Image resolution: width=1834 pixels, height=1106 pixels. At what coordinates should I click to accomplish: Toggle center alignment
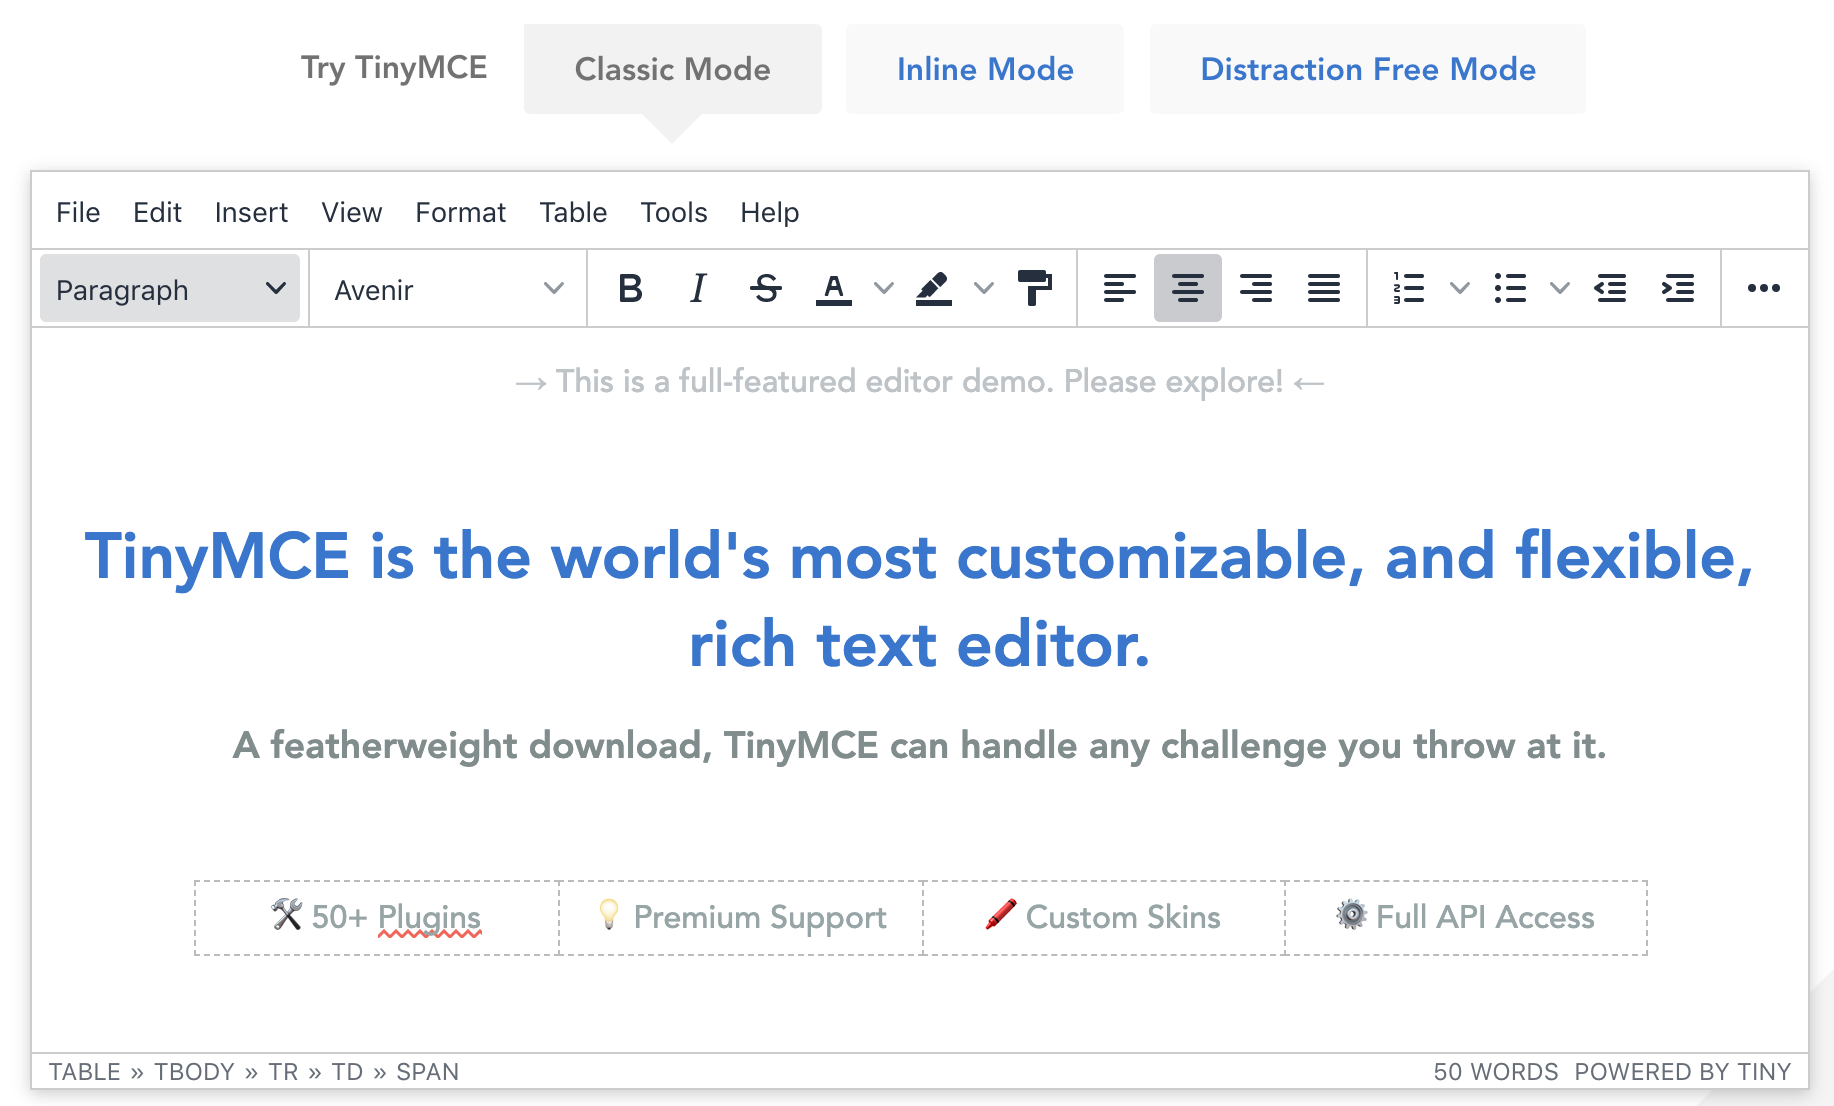point(1188,288)
